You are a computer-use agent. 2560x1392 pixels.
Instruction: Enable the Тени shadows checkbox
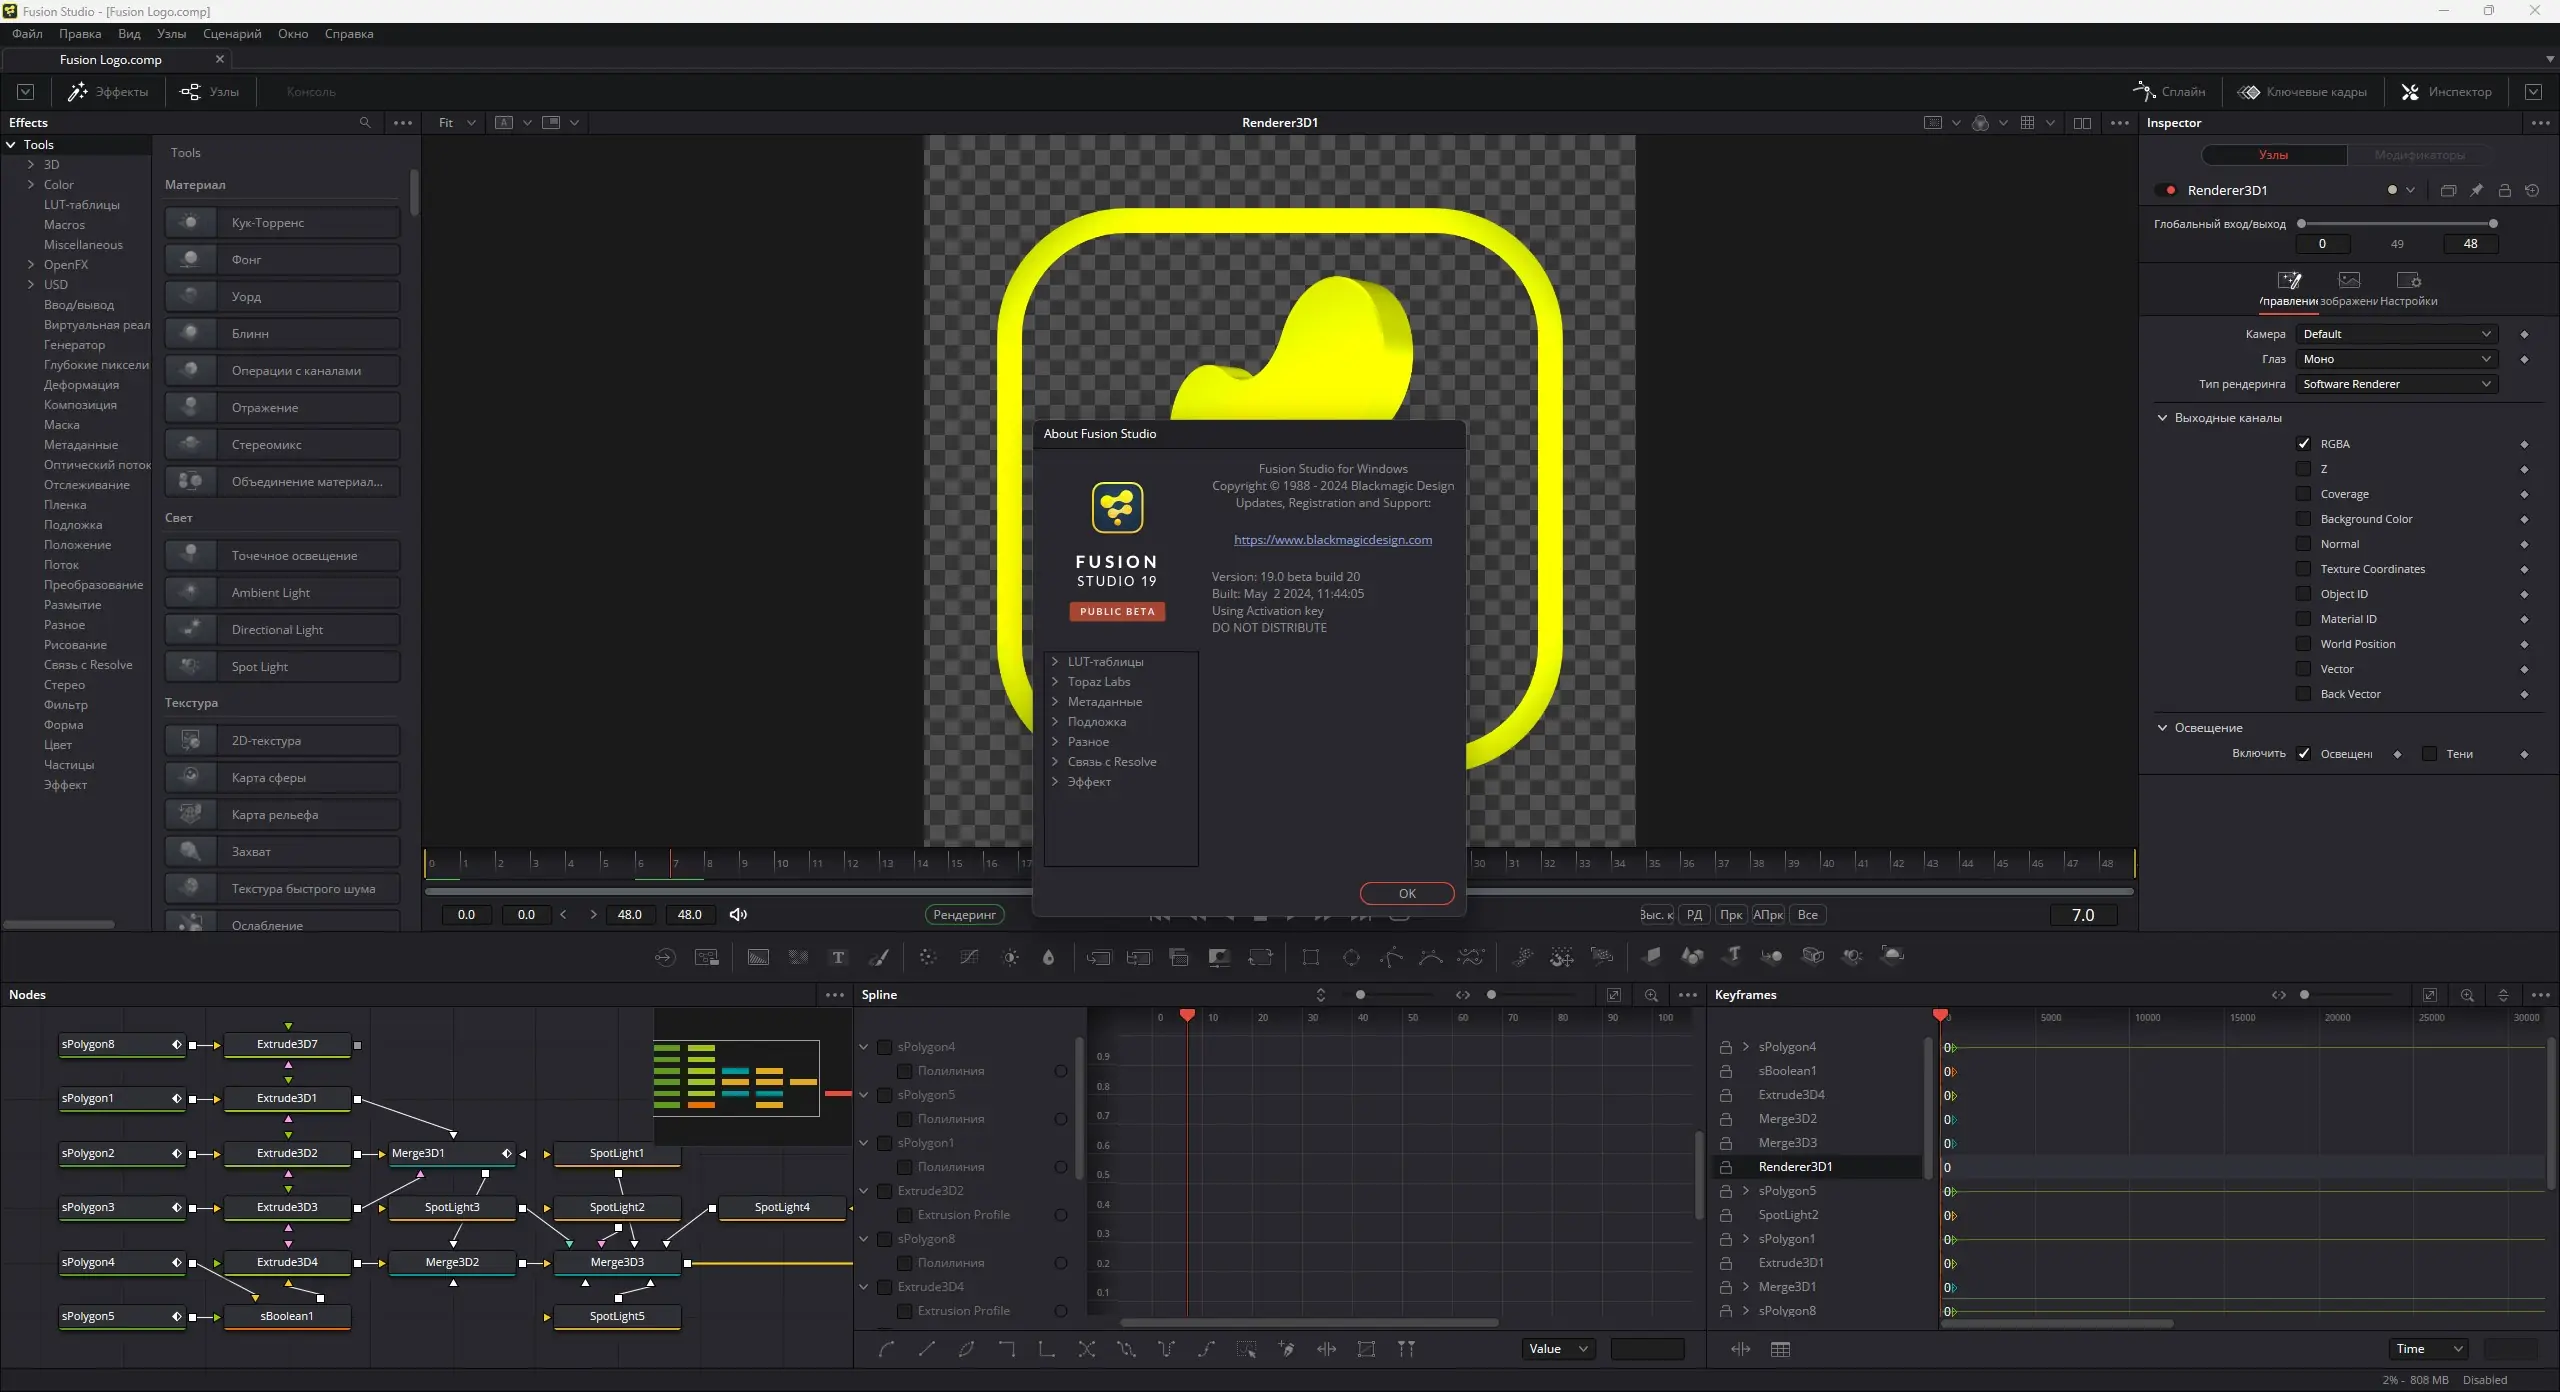click(x=2429, y=754)
